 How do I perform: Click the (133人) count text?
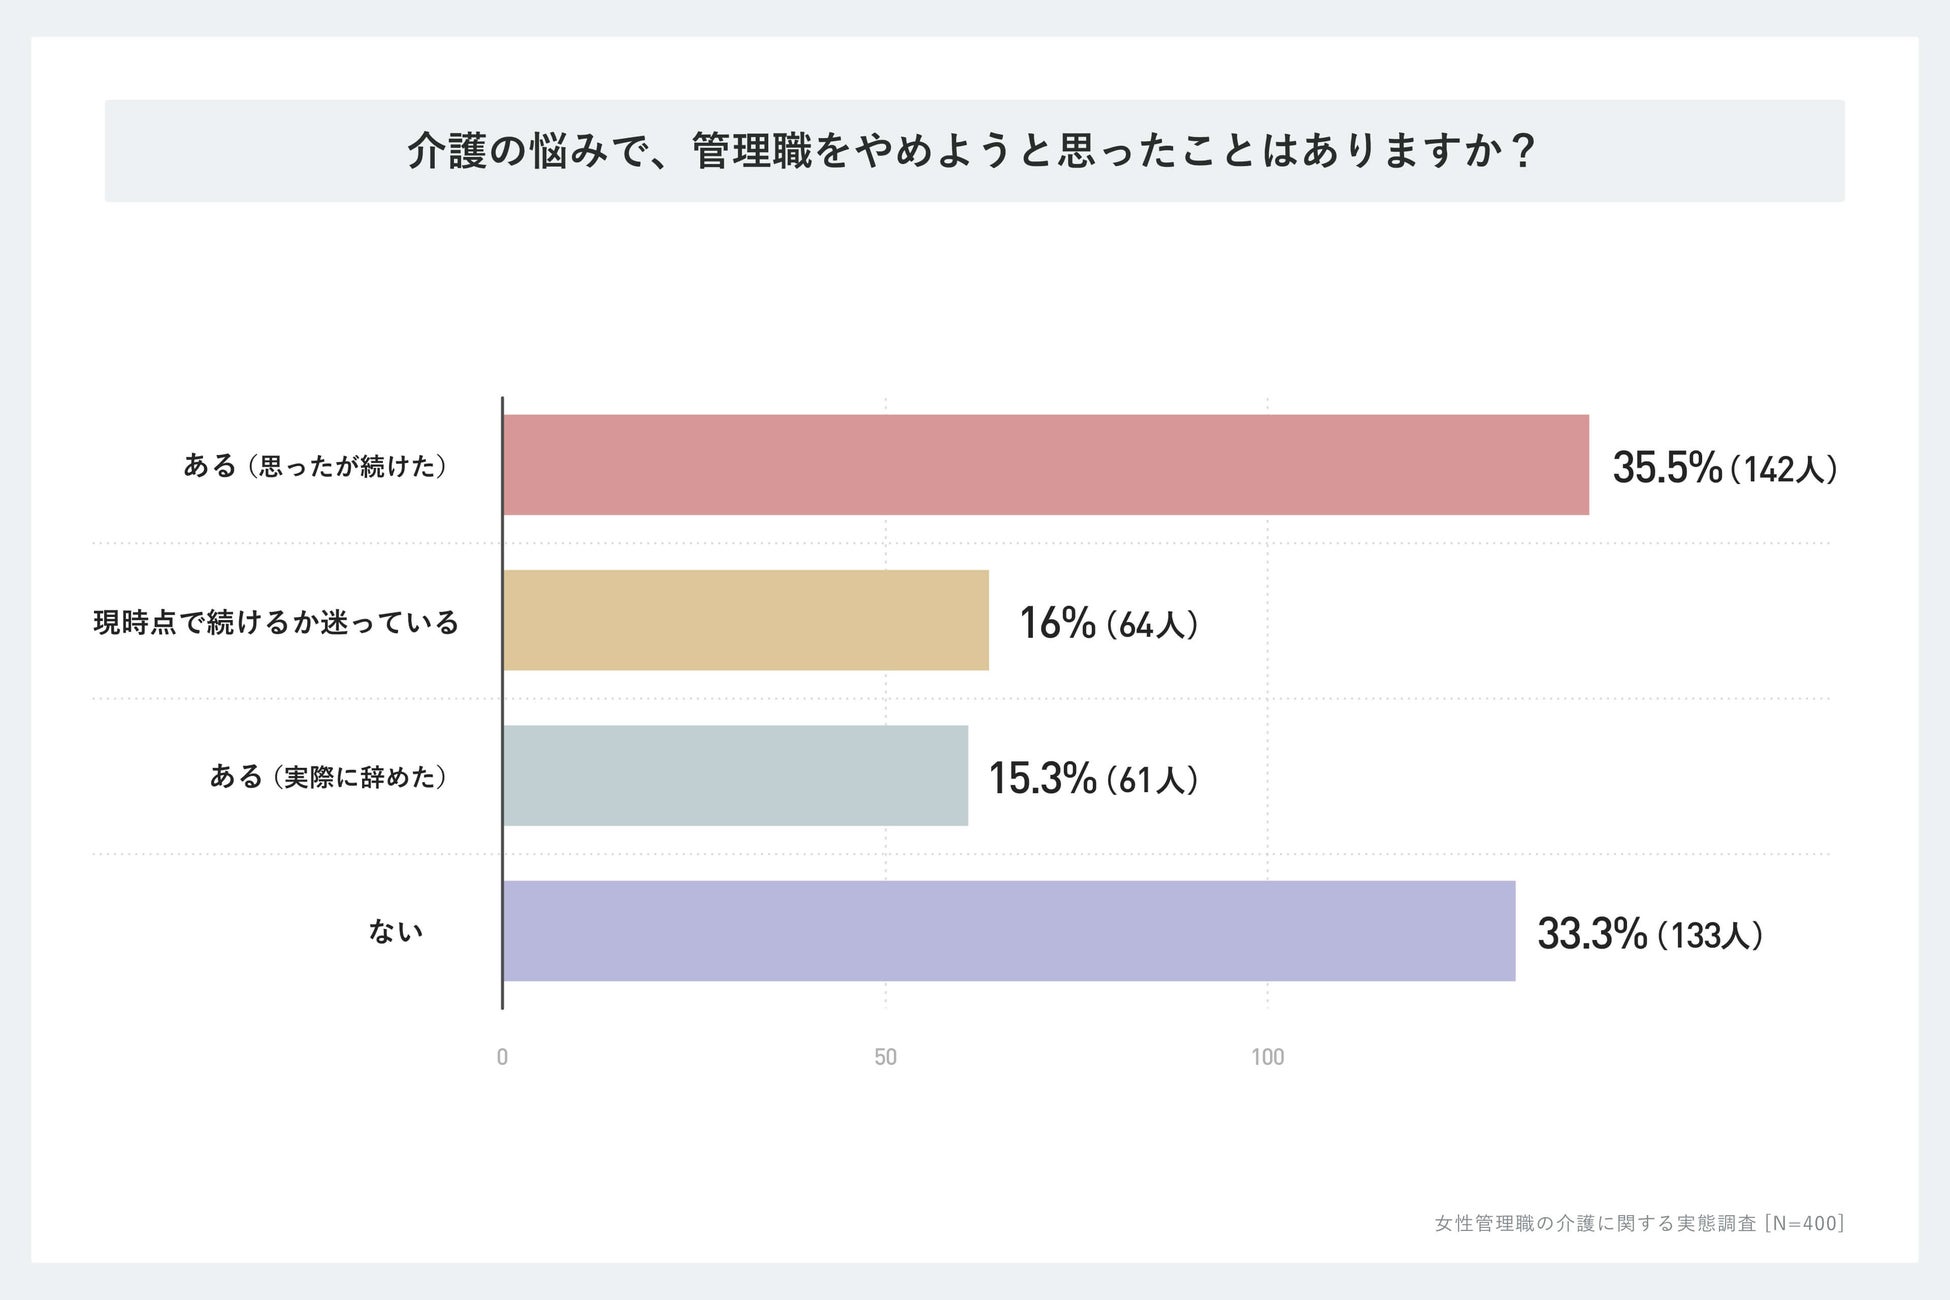click(x=1710, y=937)
